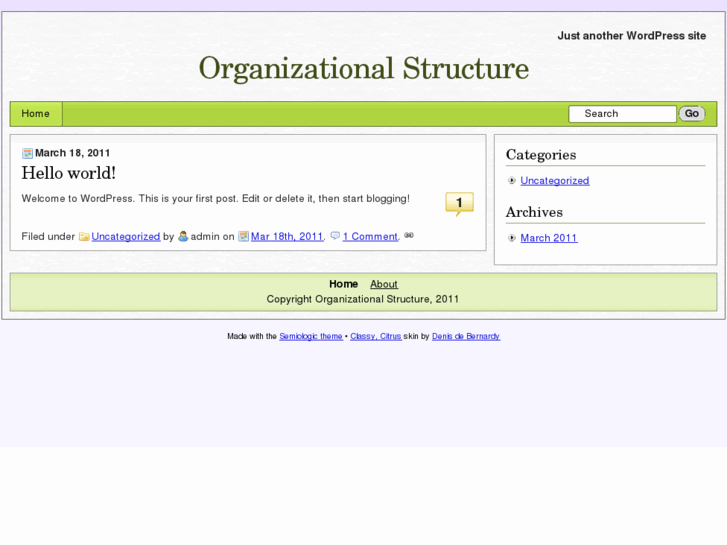Click the March 18, 2011 date heading
The width and height of the screenshot is (727, 545).
tap(73, 153)
